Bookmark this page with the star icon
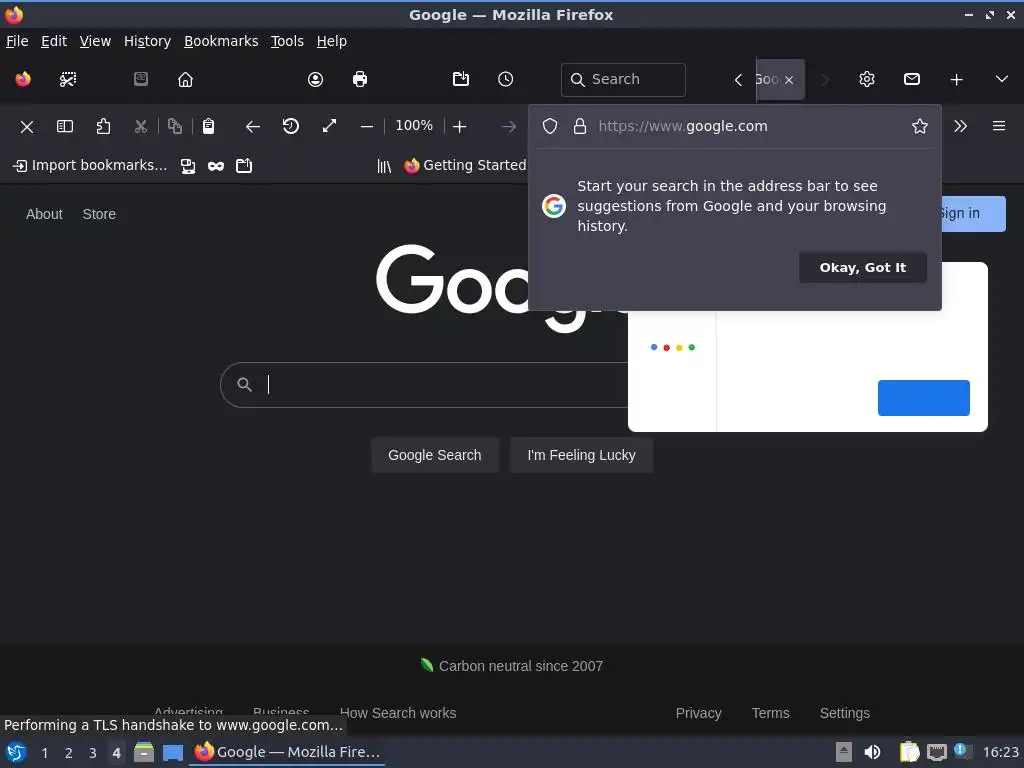The image size is (1024, 768). 920,126
